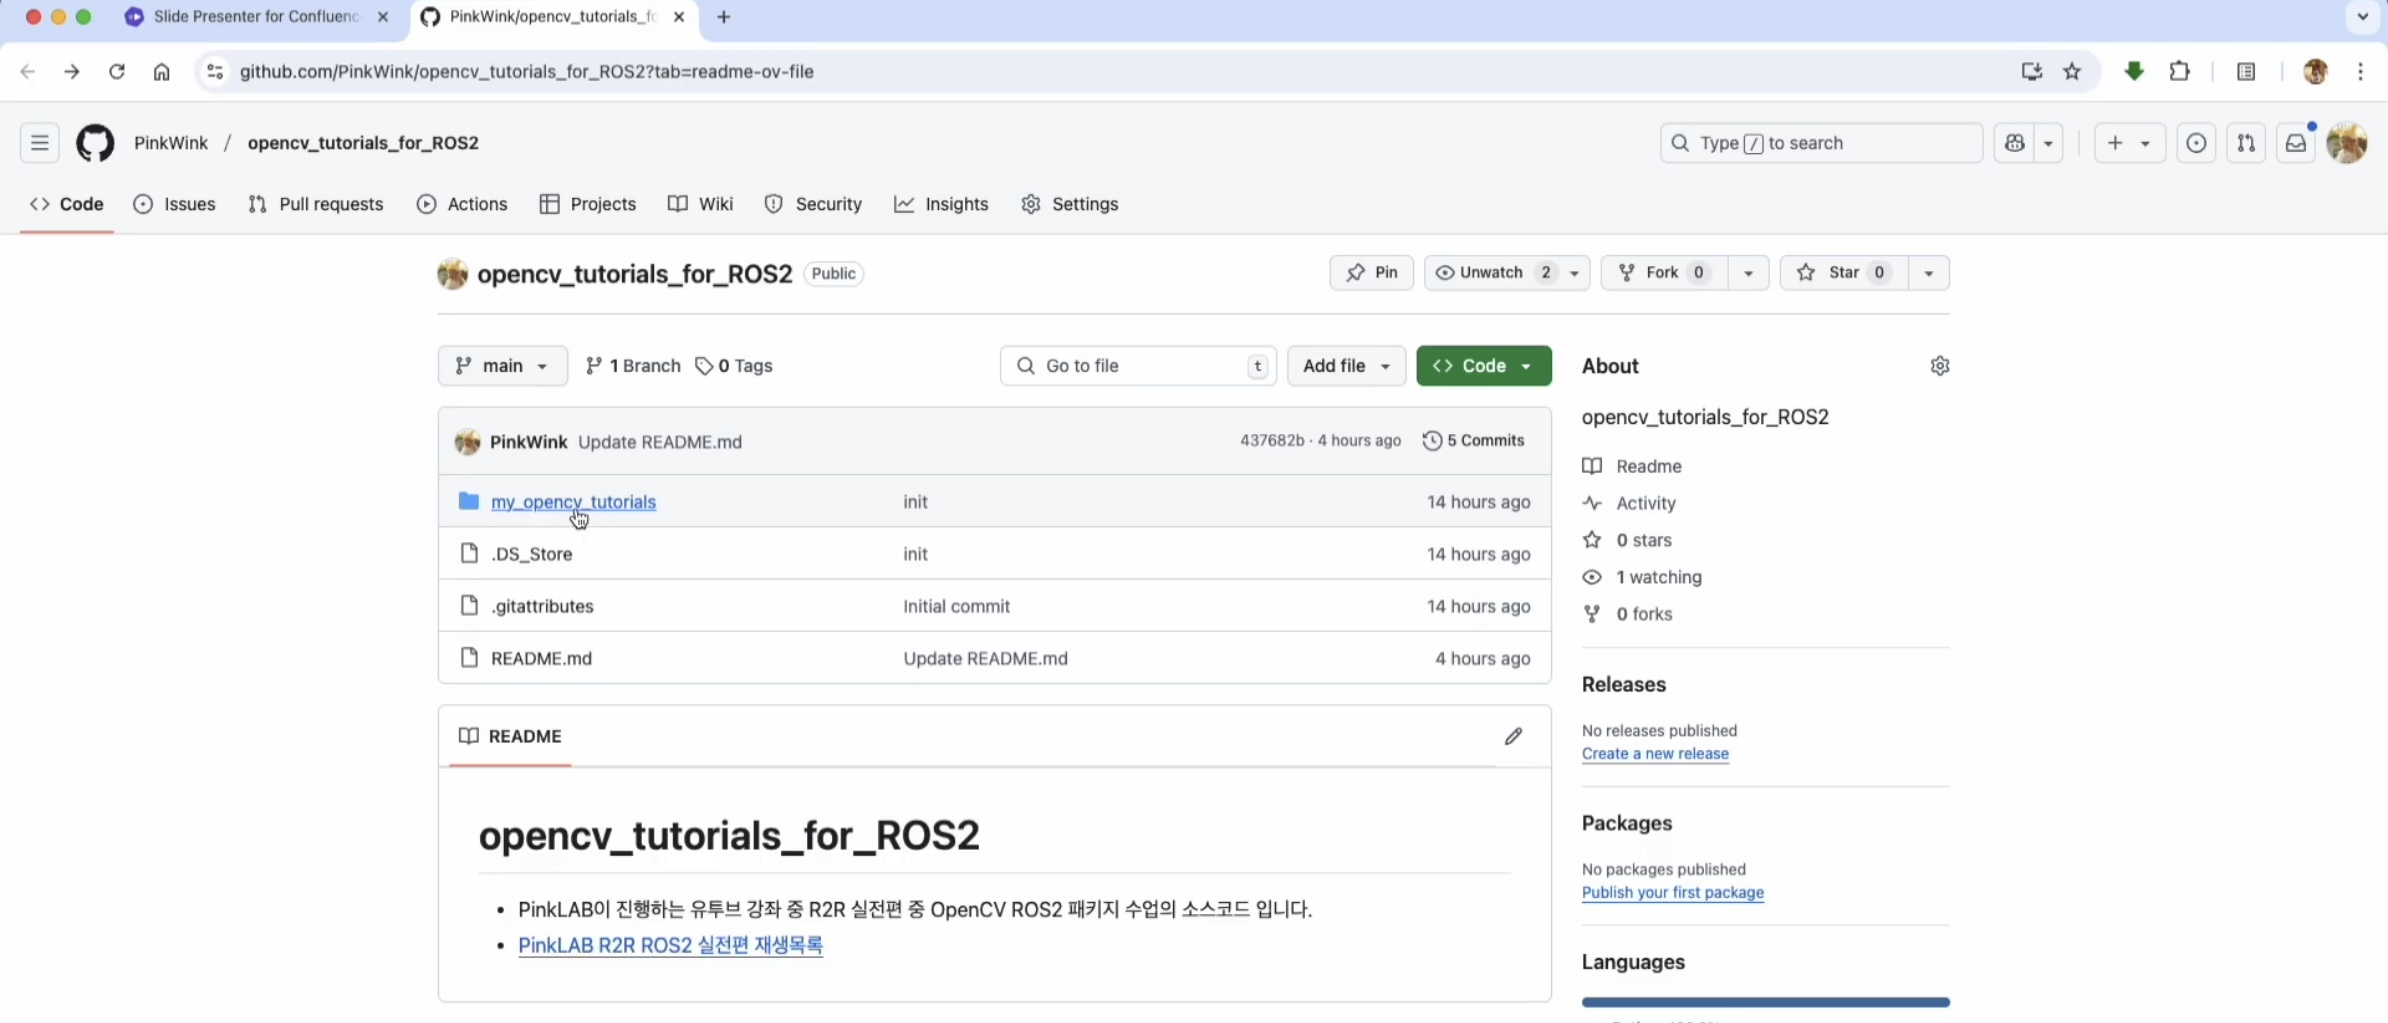Screen dimensions: 2388x1023
Task: Click the GitHub octocat logo
Action: 95,143
